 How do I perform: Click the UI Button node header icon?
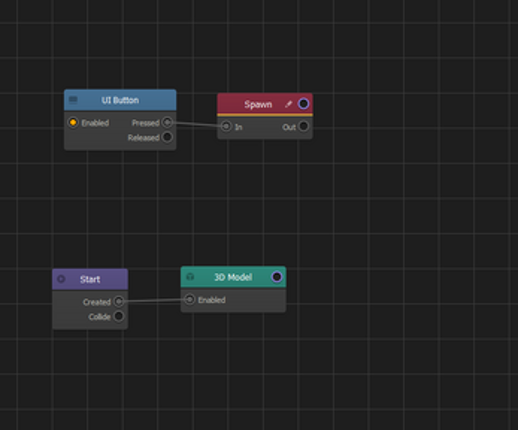(73, 100)
